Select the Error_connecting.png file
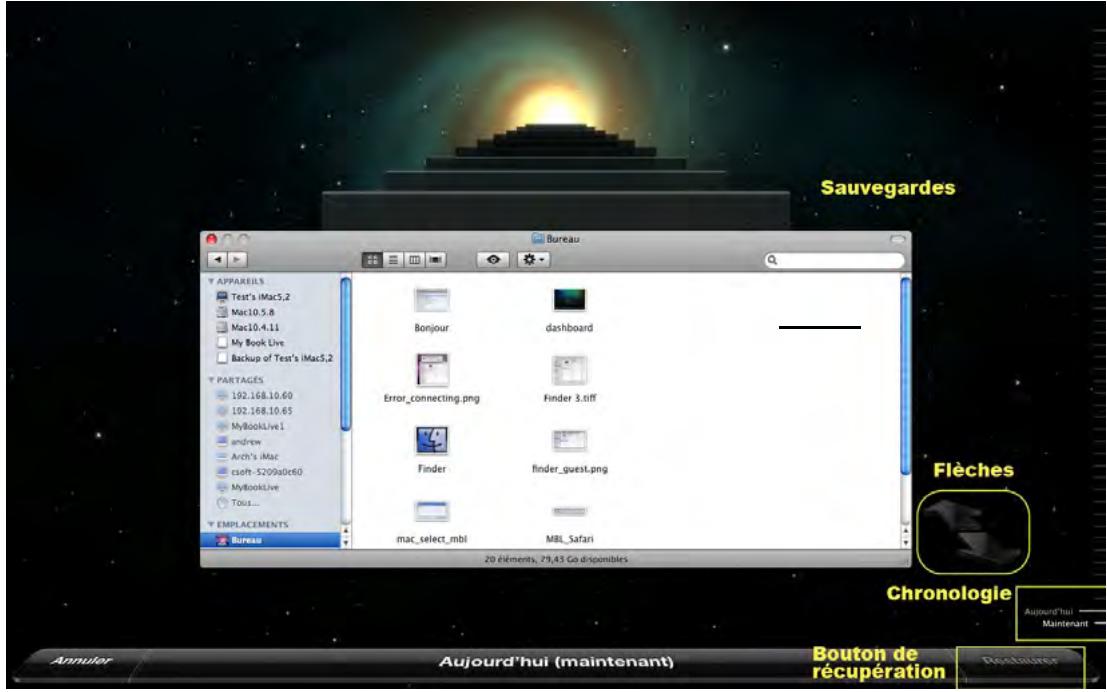The height and width of the screenshot is (692, 1107). click(431, 370)
